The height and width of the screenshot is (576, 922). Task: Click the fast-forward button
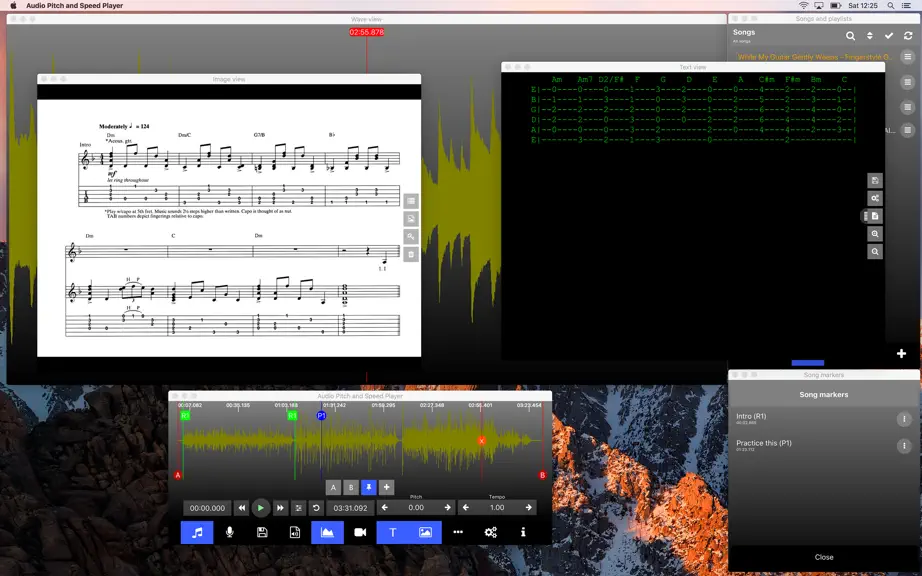pyautogui.click(x=280, y=508)
